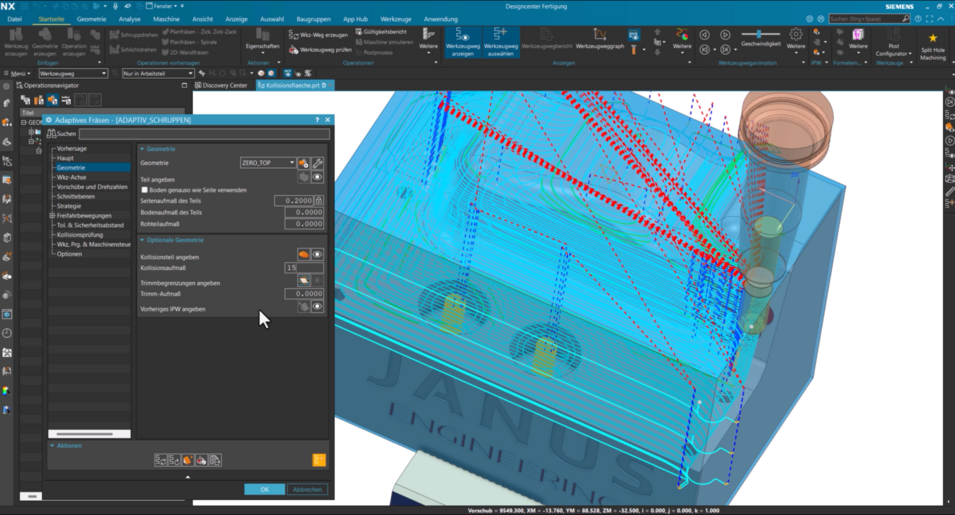The width and height of the screenshot is (955, 515).
Task: Click the Abbrechen button
Action: pos(308,489)
